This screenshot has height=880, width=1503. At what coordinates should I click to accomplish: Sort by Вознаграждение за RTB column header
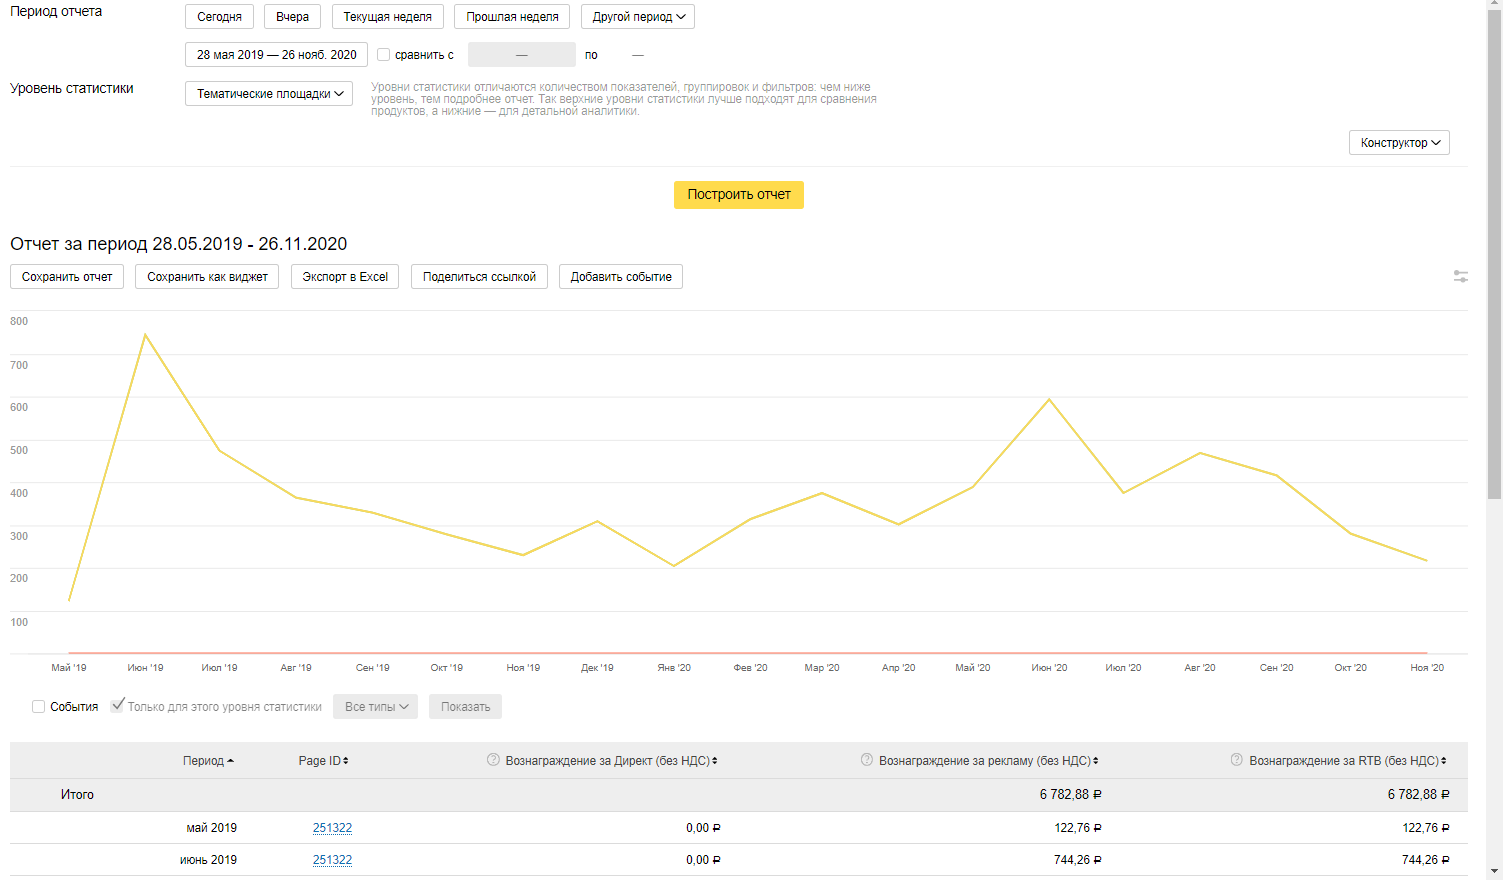click(x=1347, y=761)
